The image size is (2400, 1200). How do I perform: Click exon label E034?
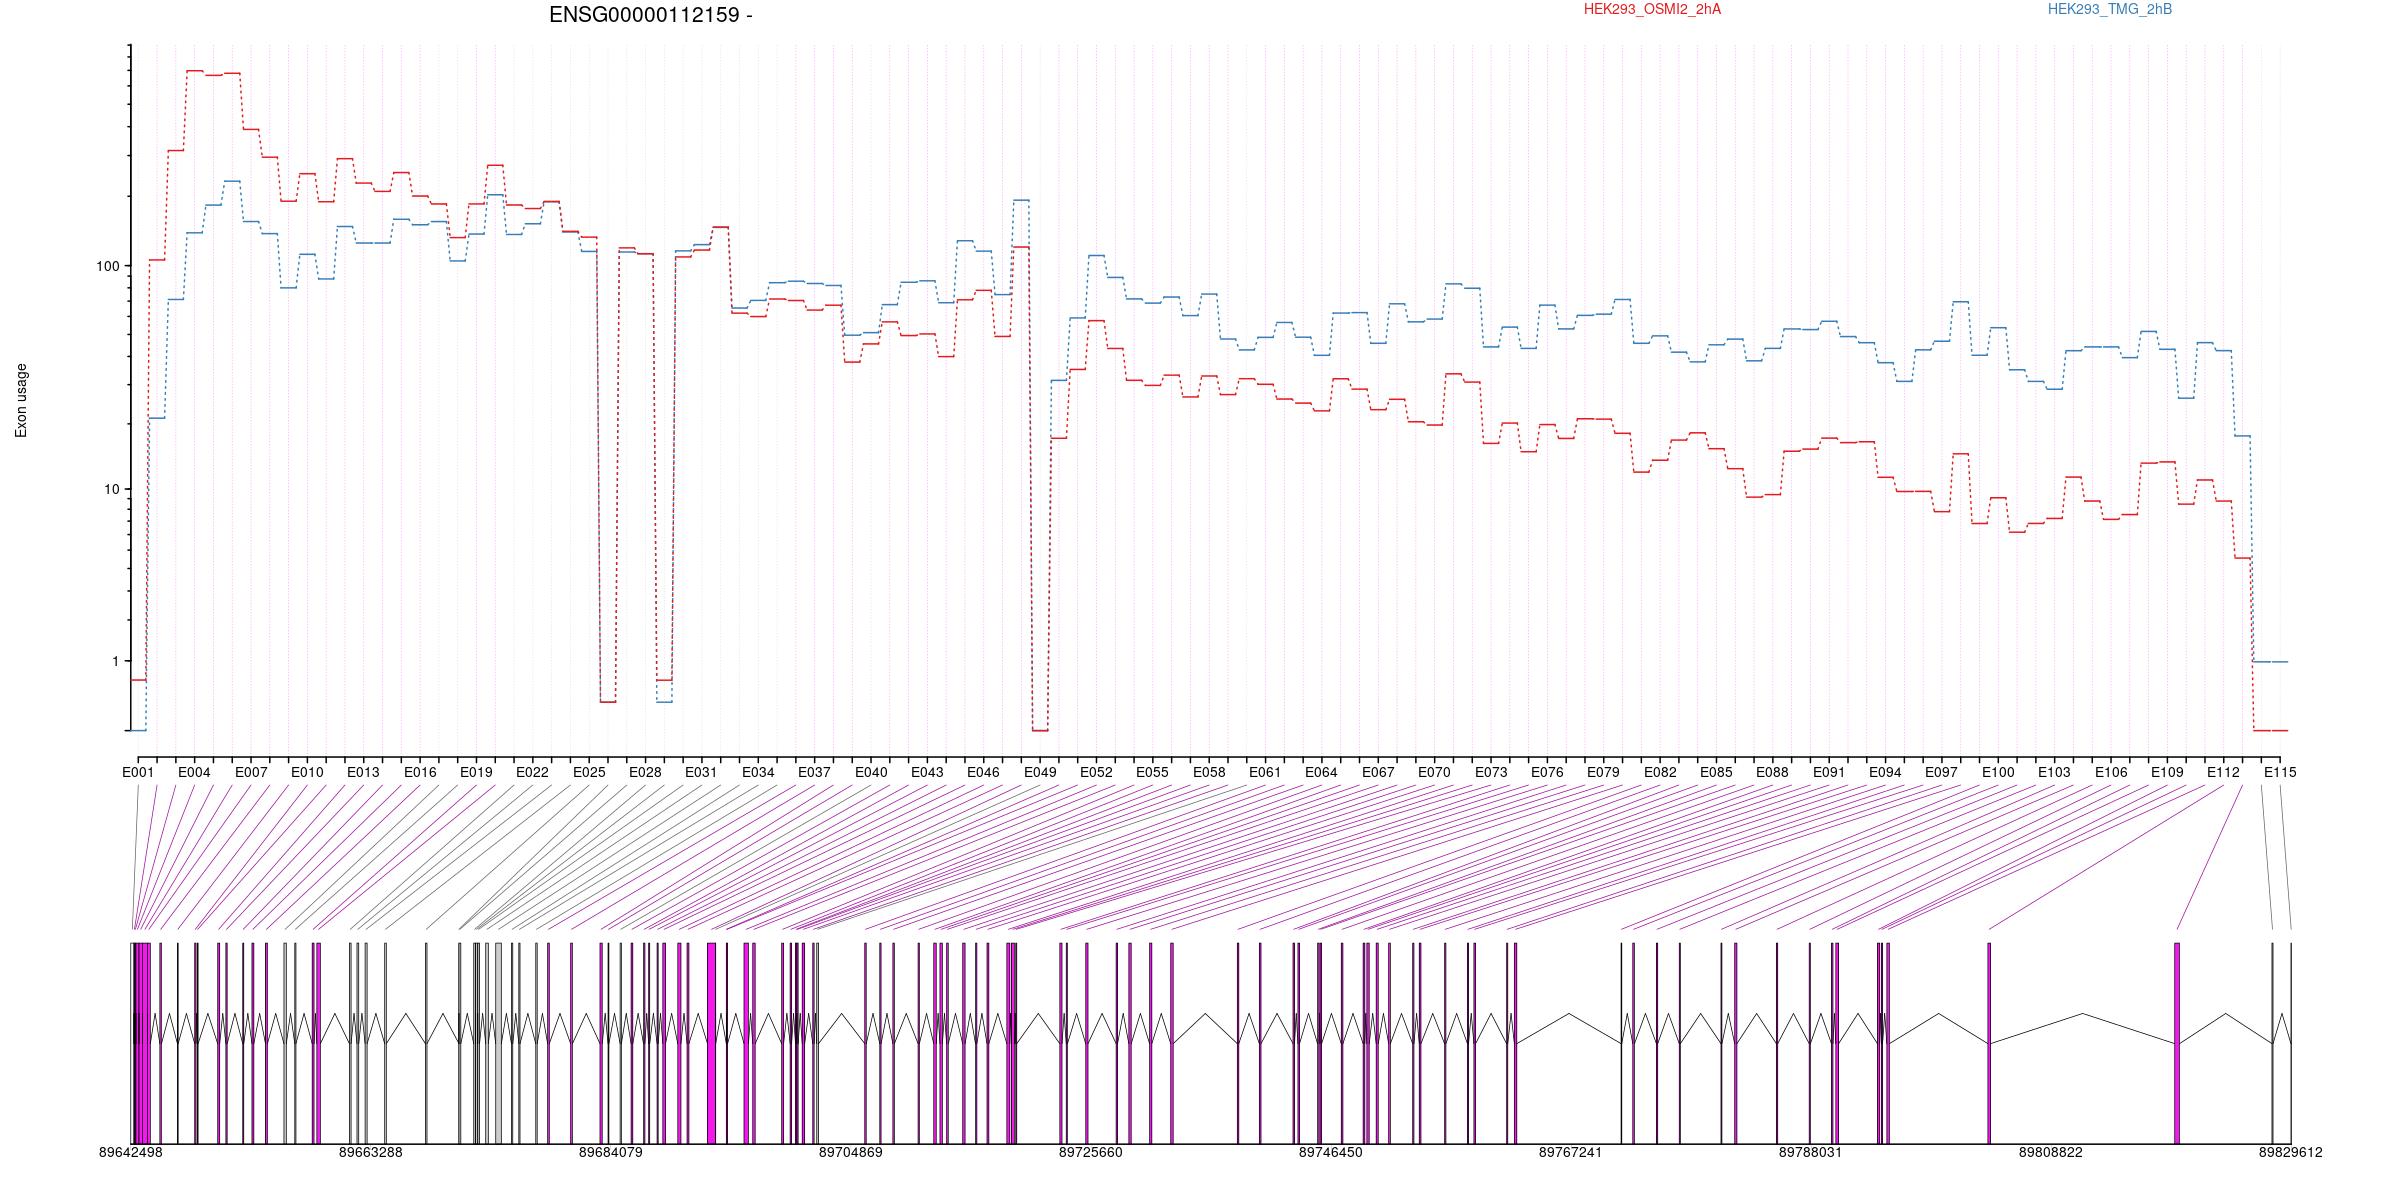[758, 772]
